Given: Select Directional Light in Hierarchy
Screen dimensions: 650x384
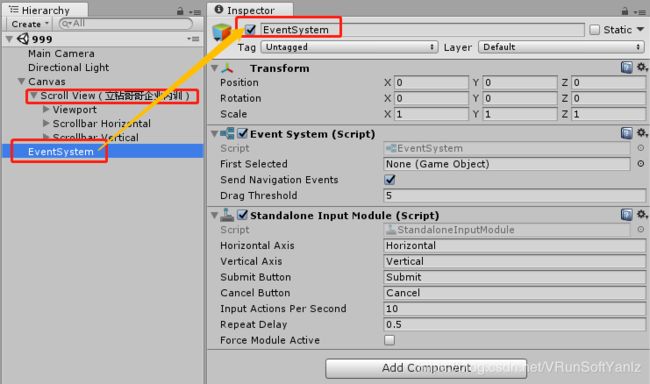Looking at the screenshot, I should (68, 67).
